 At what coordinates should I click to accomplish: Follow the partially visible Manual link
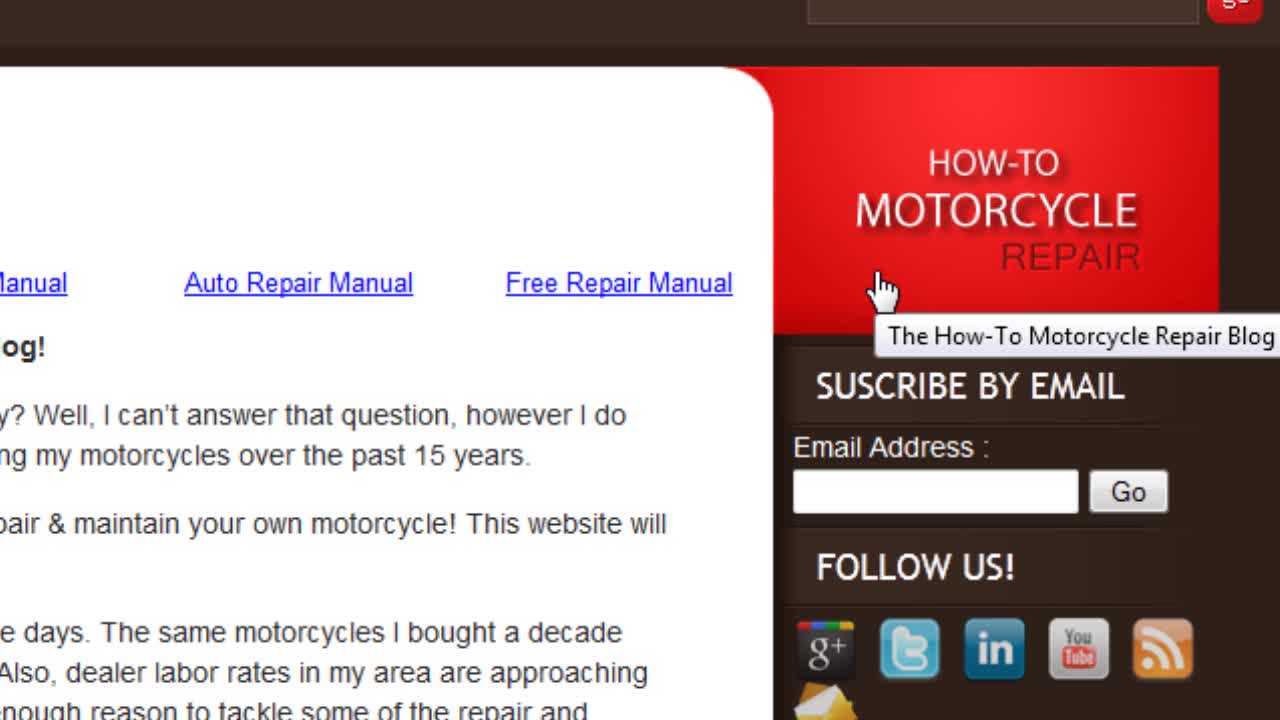click(33, 283)
